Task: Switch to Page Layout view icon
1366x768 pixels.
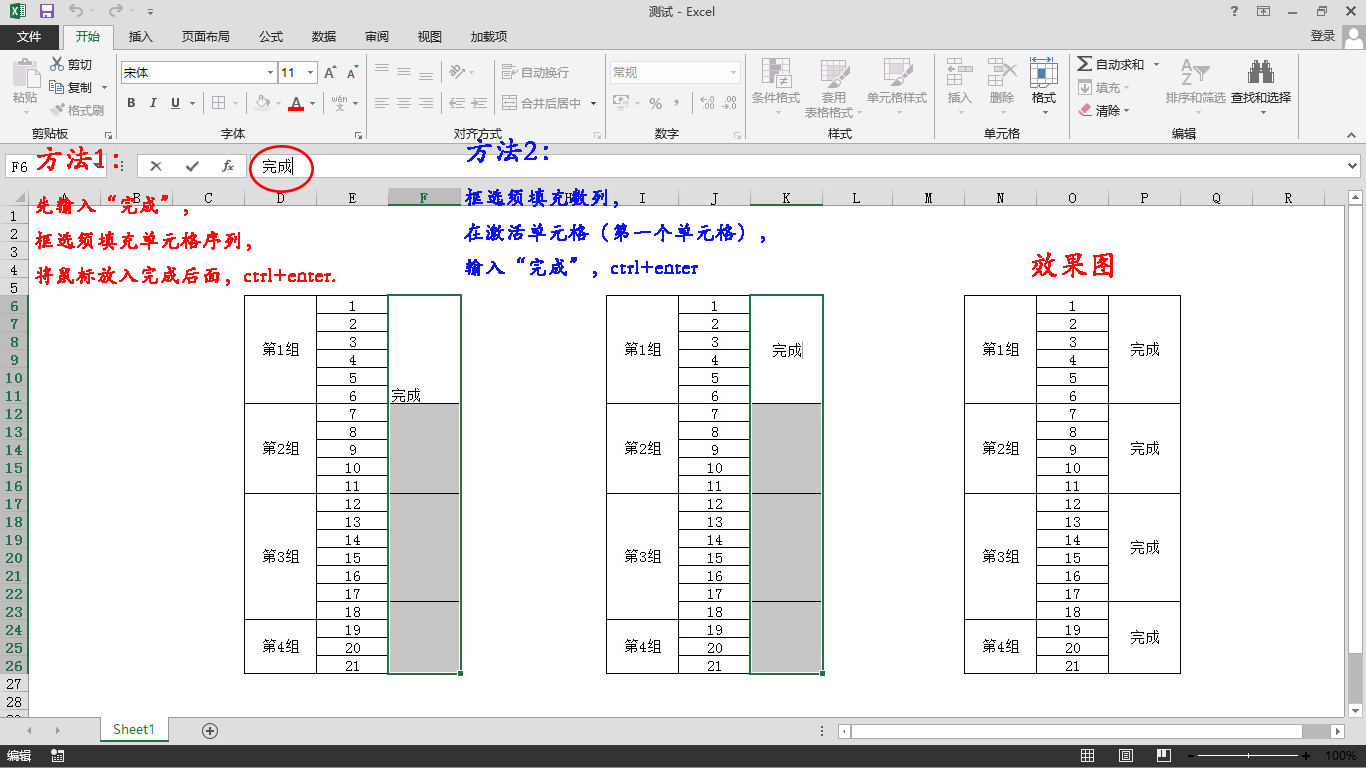Action: tap(1126, 756)
